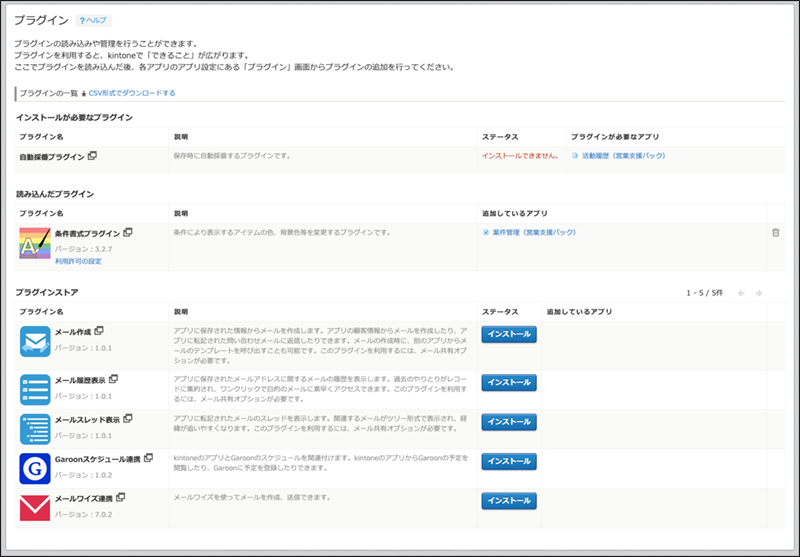Click app icon beside 活動履歴 link
Screen dimensions: 800x557
click(575, 156)
